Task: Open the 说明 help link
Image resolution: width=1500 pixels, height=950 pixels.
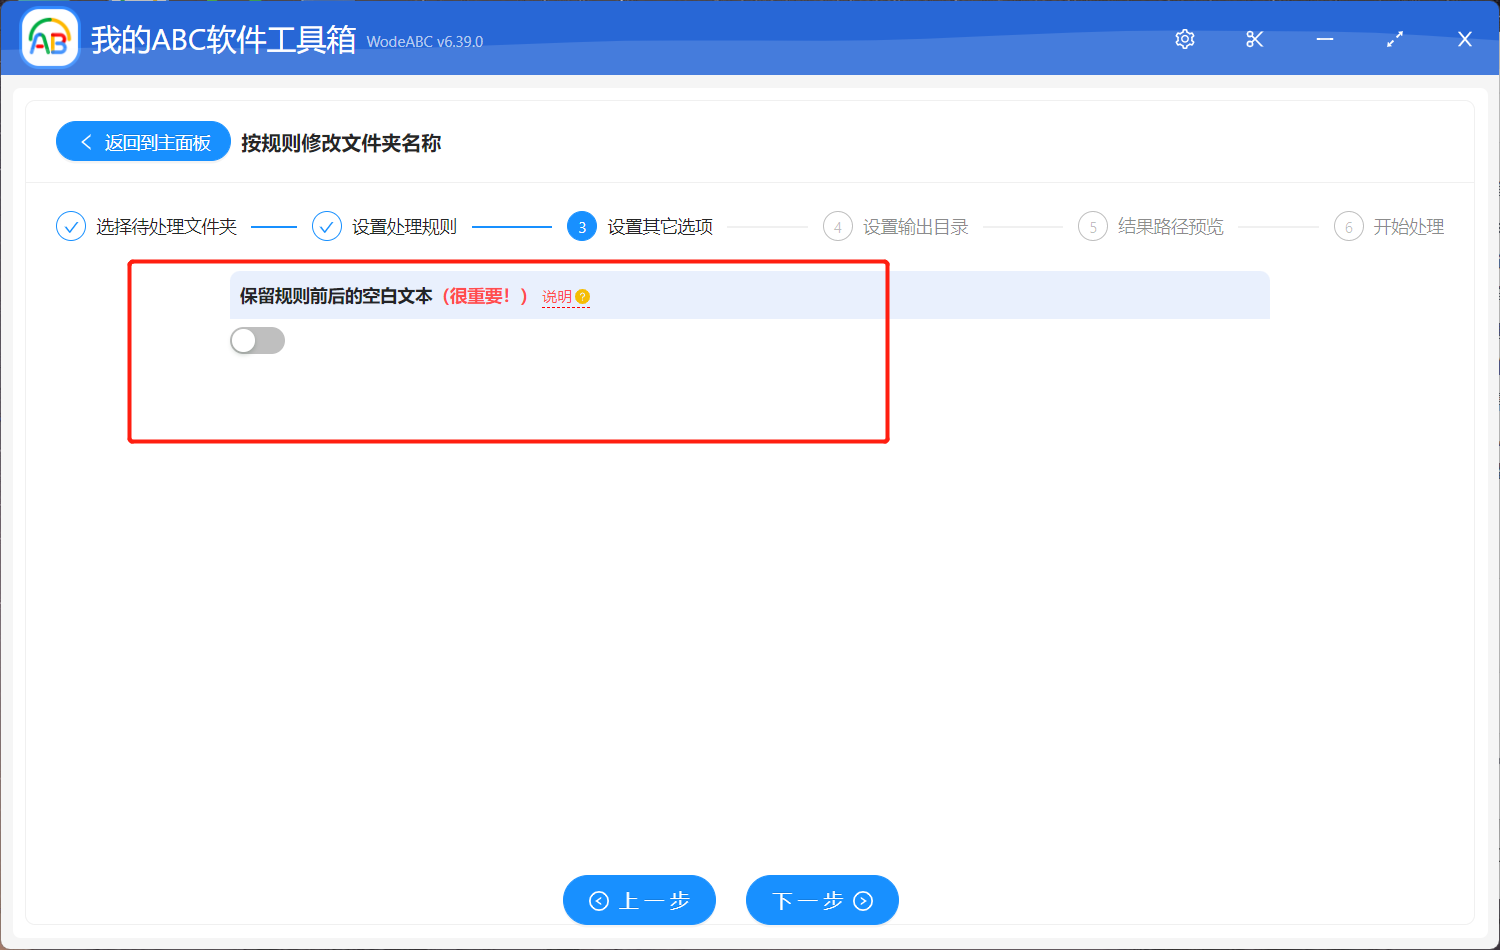Action: 559,296
